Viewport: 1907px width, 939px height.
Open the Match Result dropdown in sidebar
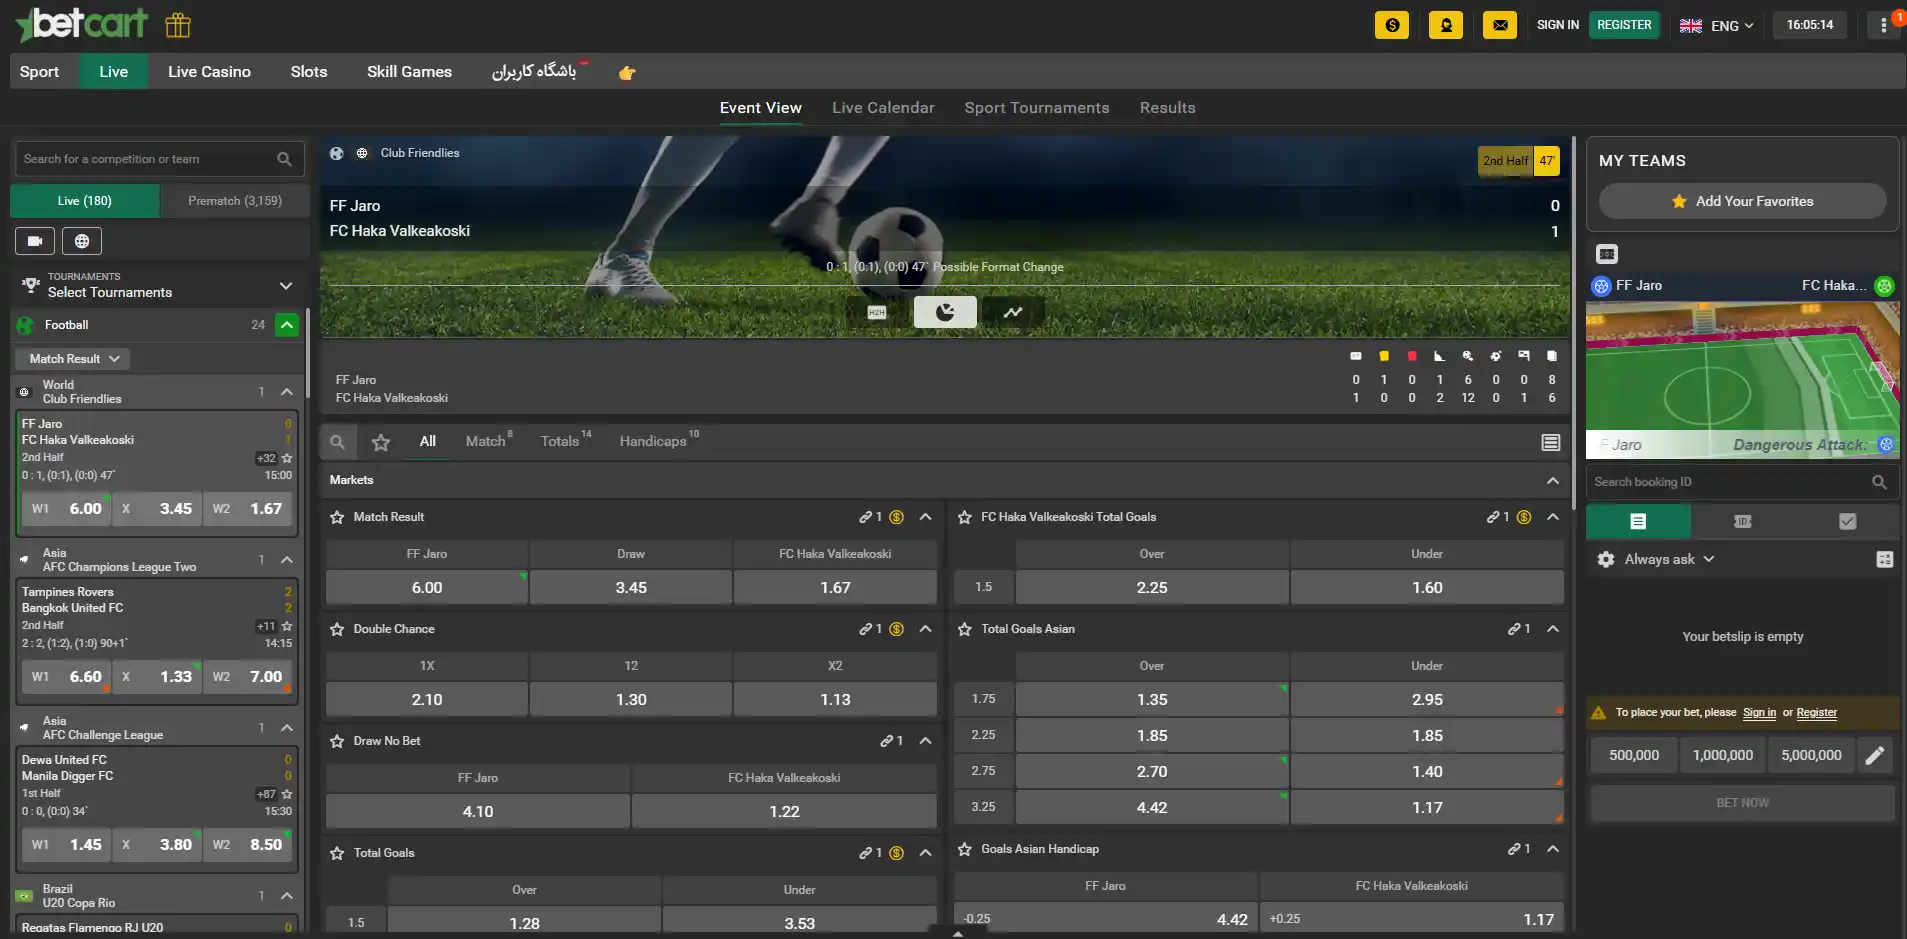point(73,359)
